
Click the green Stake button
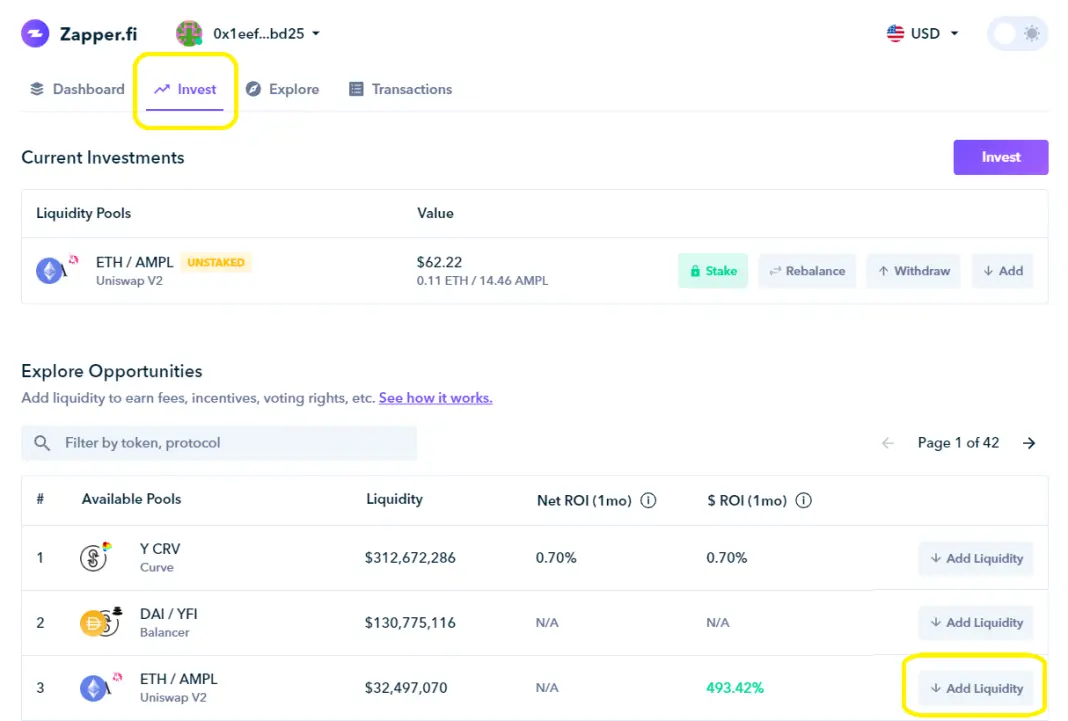[712, 271]
